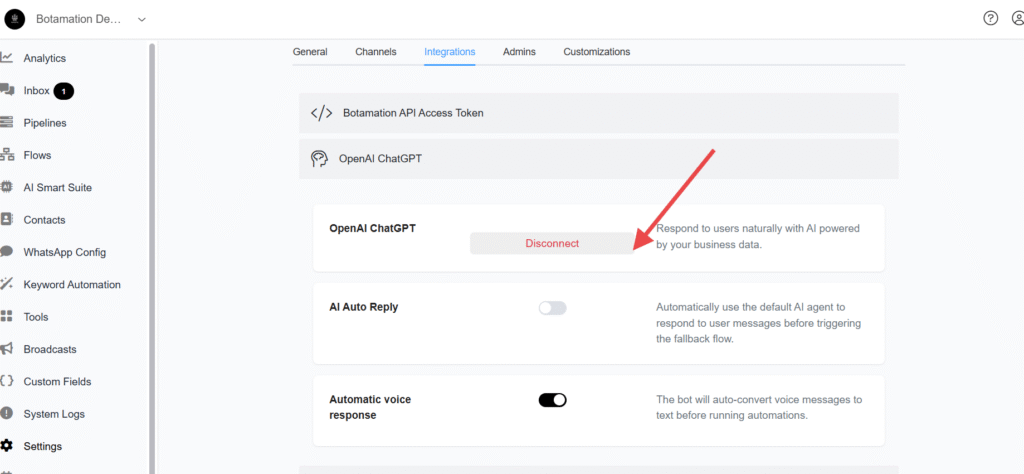Click the bold OpenAI ChatGPT card title

[372, 229]
